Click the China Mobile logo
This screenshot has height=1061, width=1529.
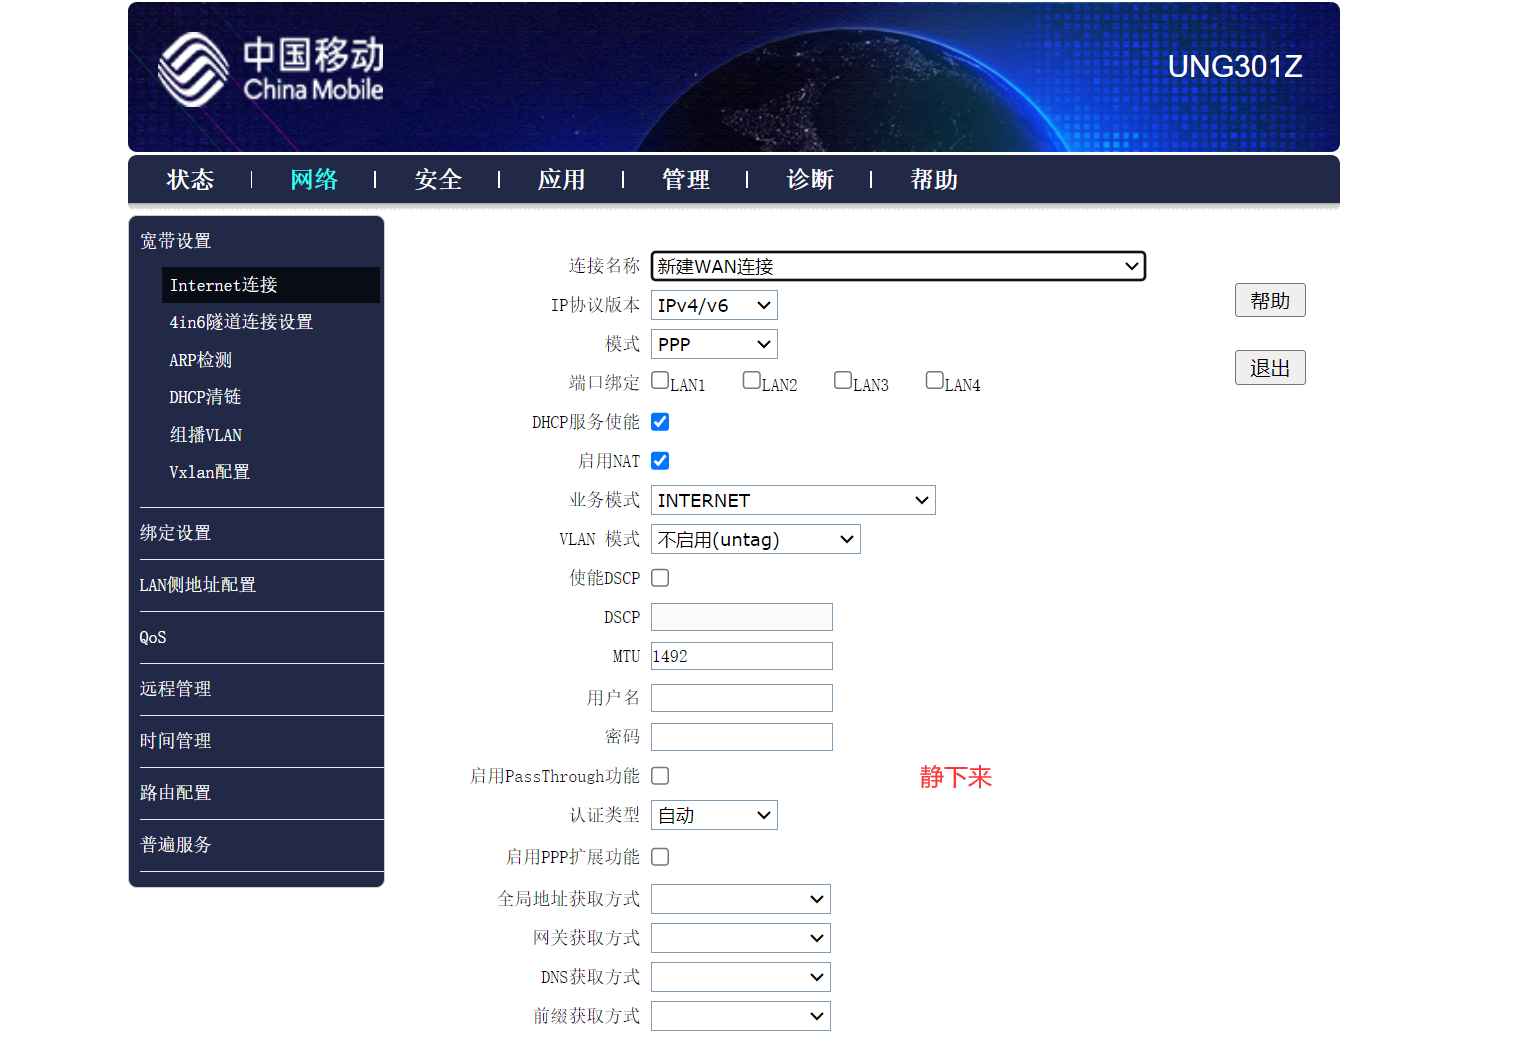point(271,69)
